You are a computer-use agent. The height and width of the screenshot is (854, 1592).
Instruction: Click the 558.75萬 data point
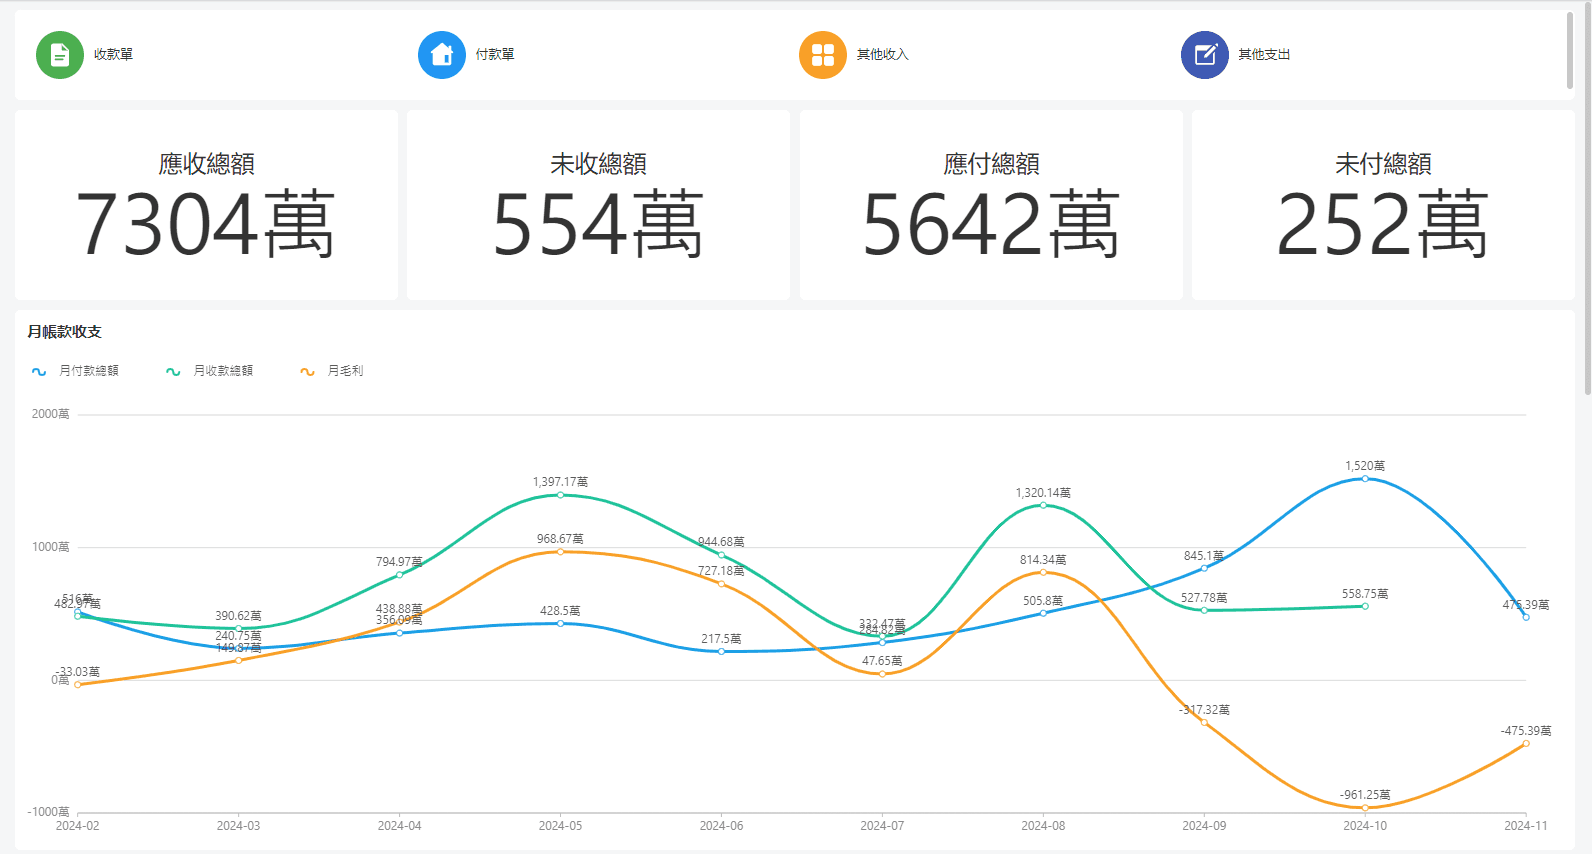(1365, 606)
